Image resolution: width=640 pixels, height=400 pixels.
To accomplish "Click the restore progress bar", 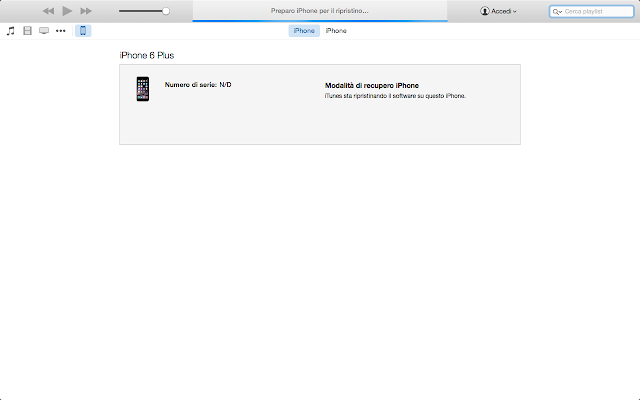I will pos(320,20).
